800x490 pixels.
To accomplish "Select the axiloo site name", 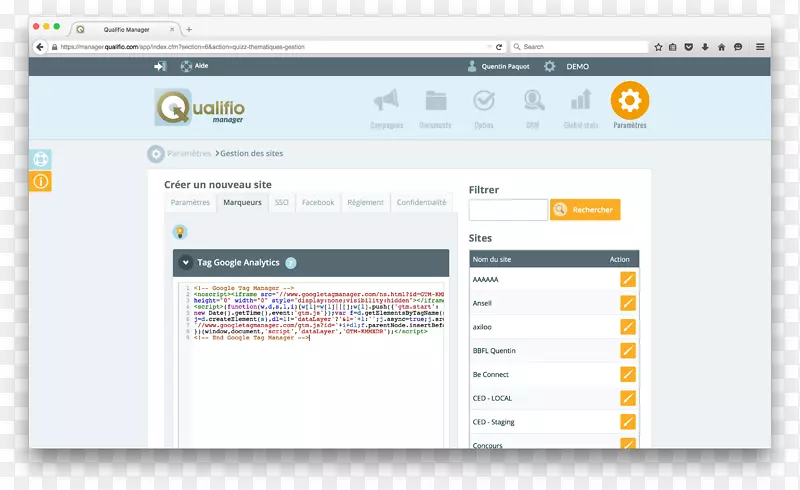I will coord(482,327).
